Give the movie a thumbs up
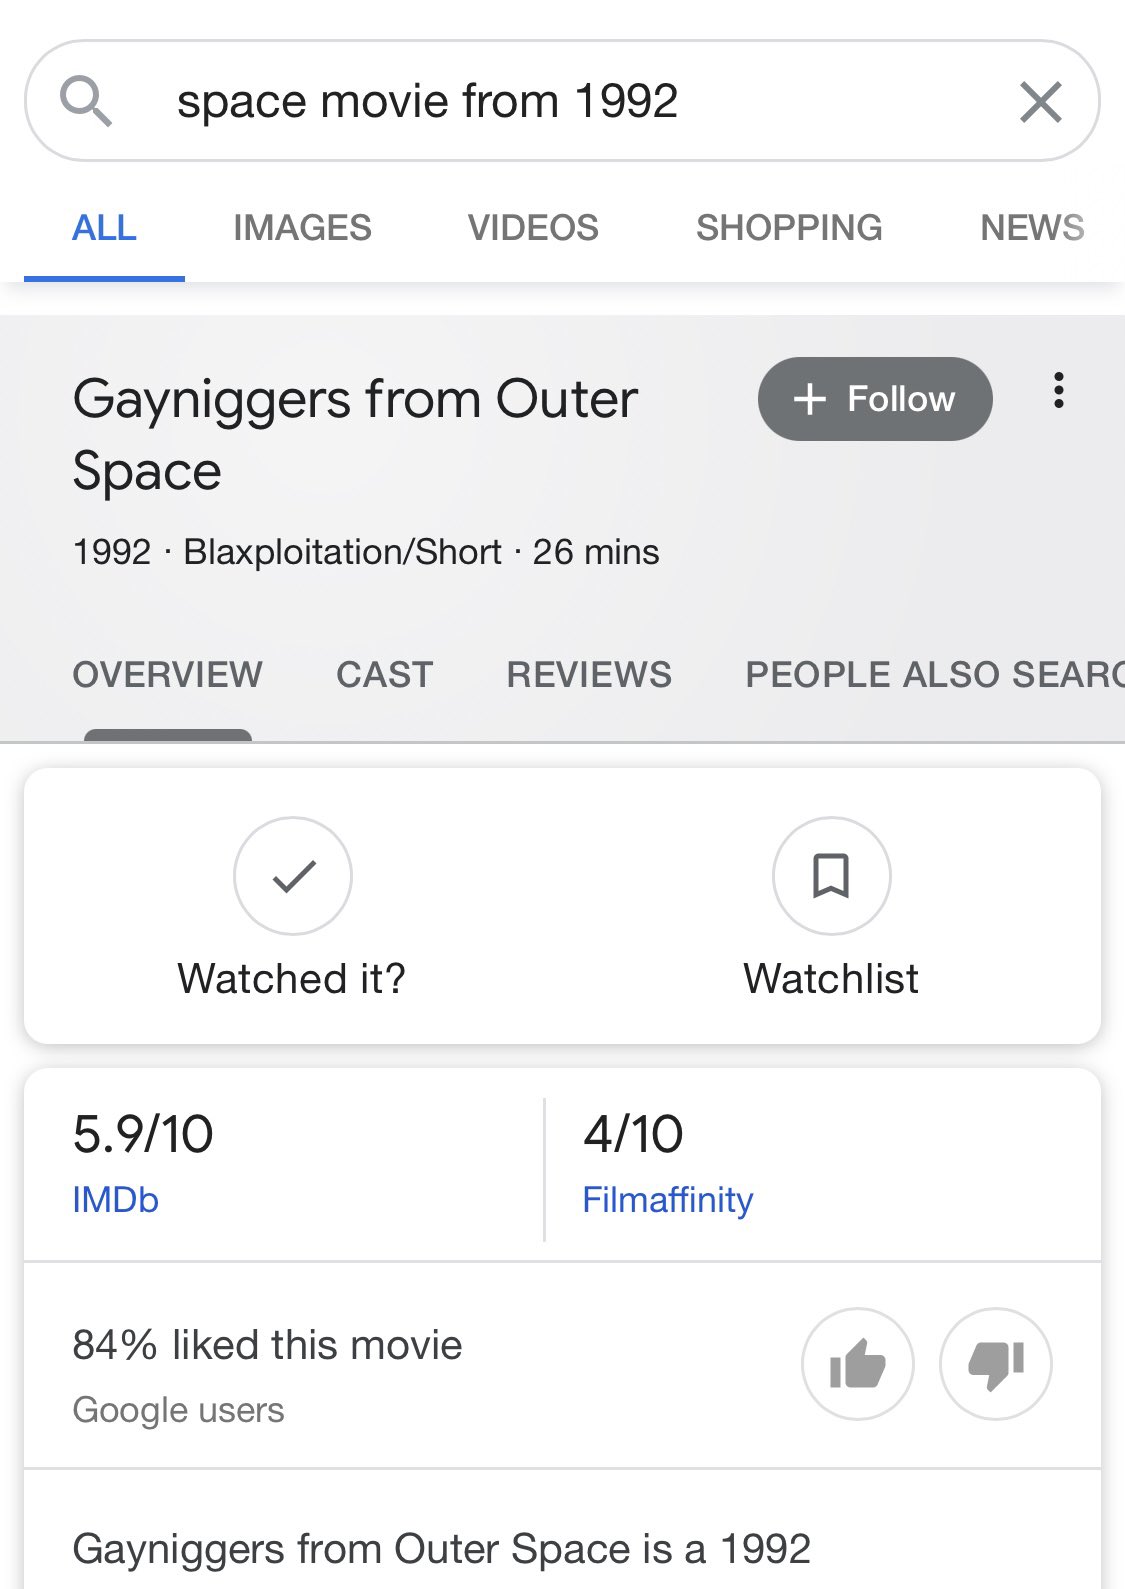The image size is (1125, 1589). coord(858,1364)
